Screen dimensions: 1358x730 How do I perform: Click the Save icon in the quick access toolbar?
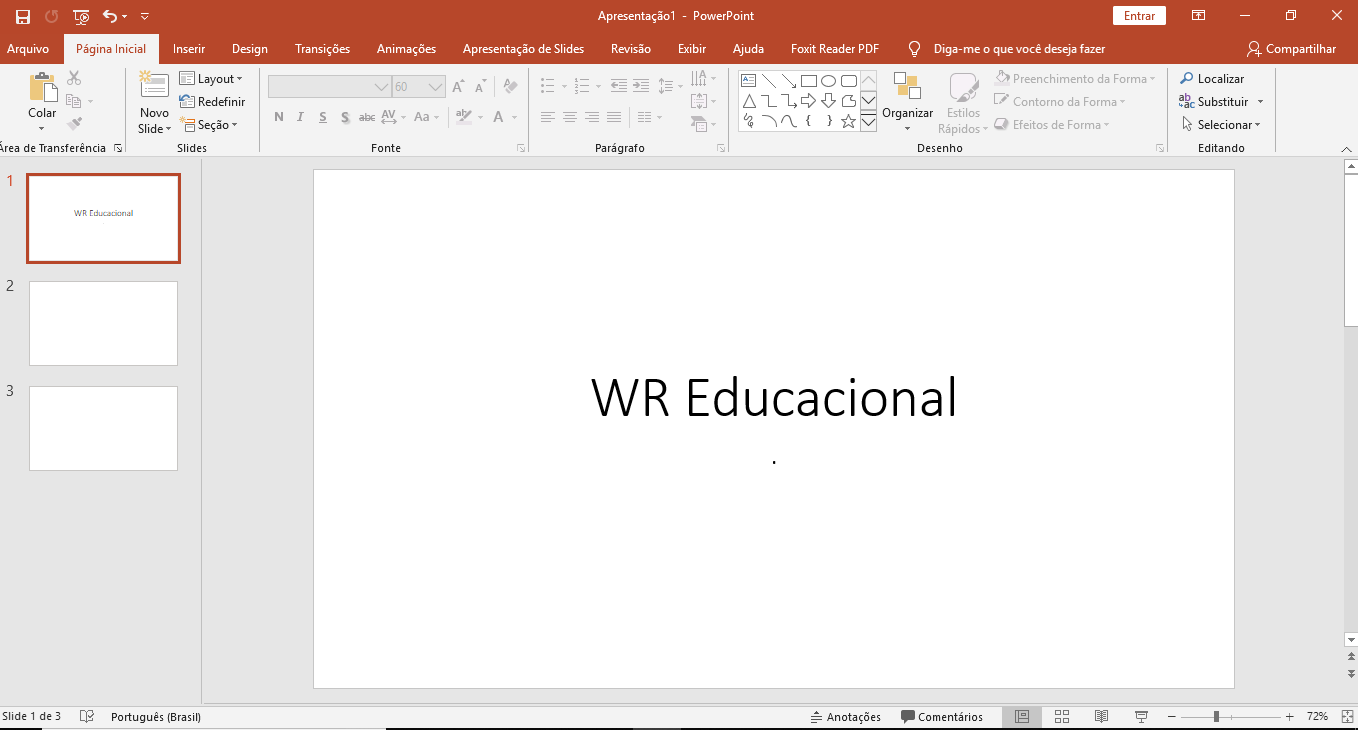point(23,16)
